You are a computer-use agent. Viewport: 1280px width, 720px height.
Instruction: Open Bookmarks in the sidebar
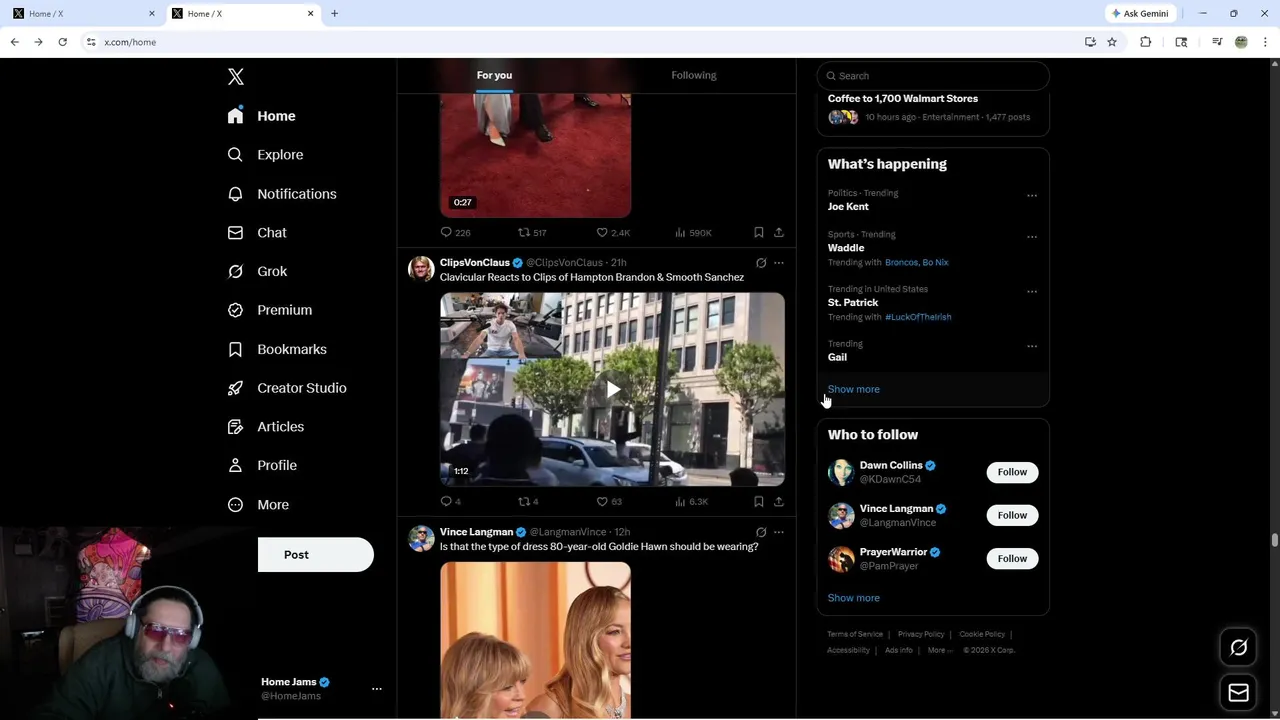277,349
